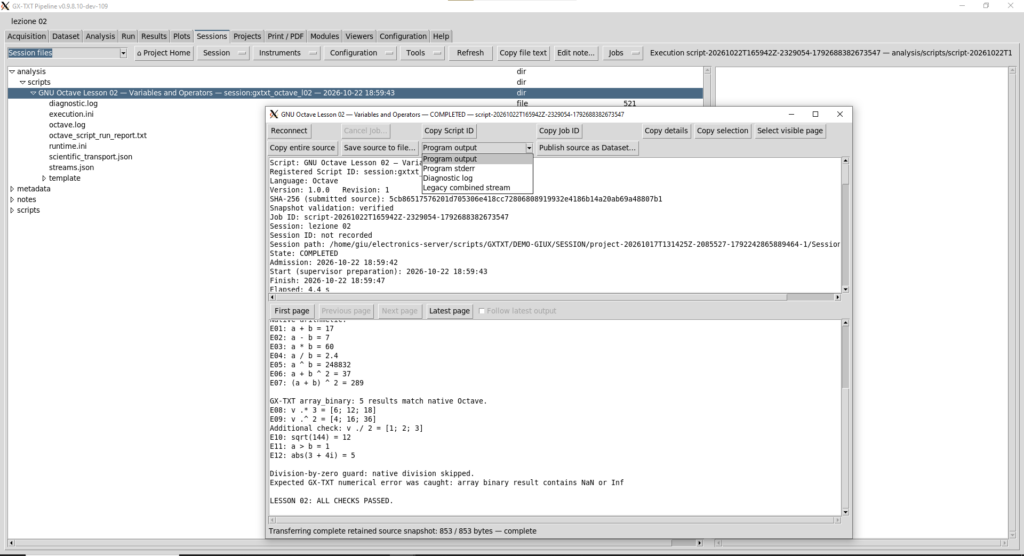The image size is (1024, 556).
Task: Expand the template folder
Action: click(x=44, y=178)
